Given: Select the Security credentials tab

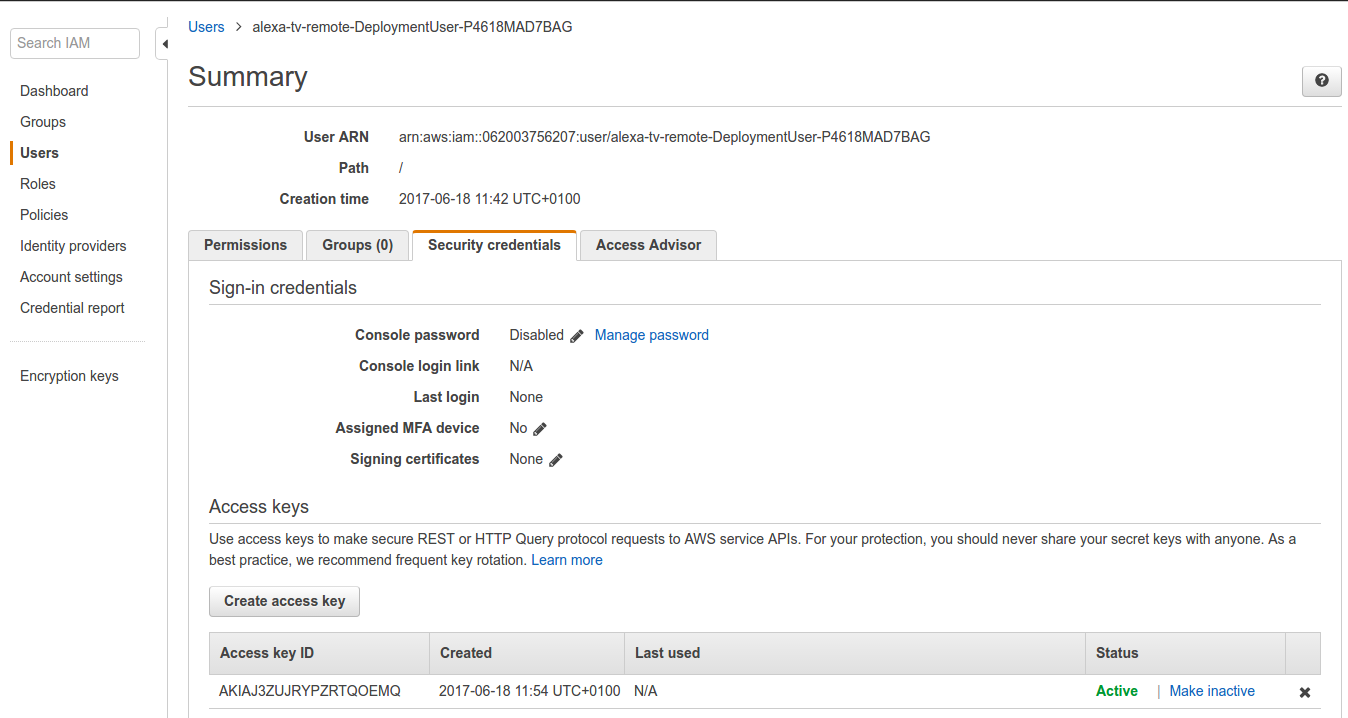Looking at the screenshot, I should tap(494, 245).
